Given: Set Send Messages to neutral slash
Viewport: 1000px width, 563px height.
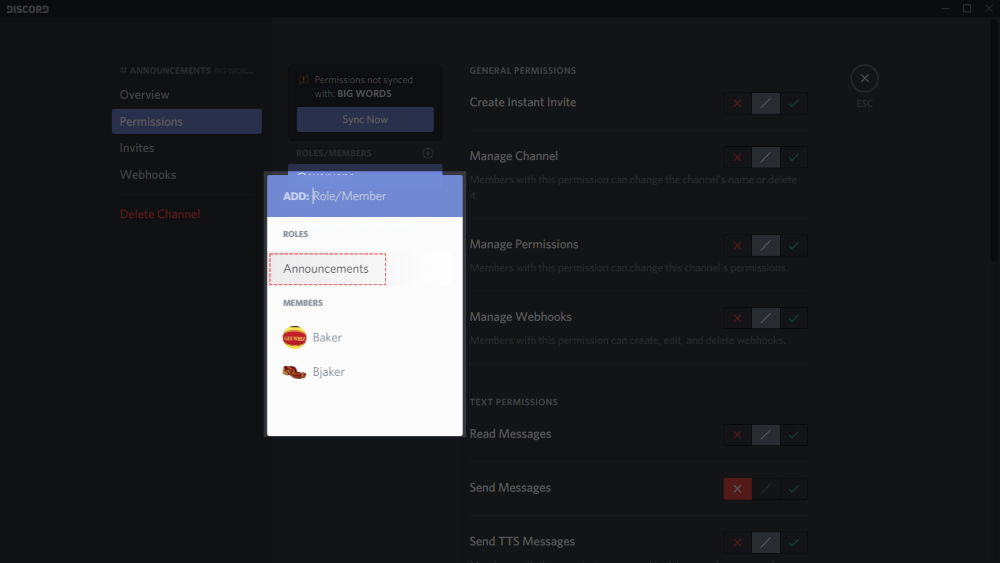Looking at the screenshot, I should [765, 489].
